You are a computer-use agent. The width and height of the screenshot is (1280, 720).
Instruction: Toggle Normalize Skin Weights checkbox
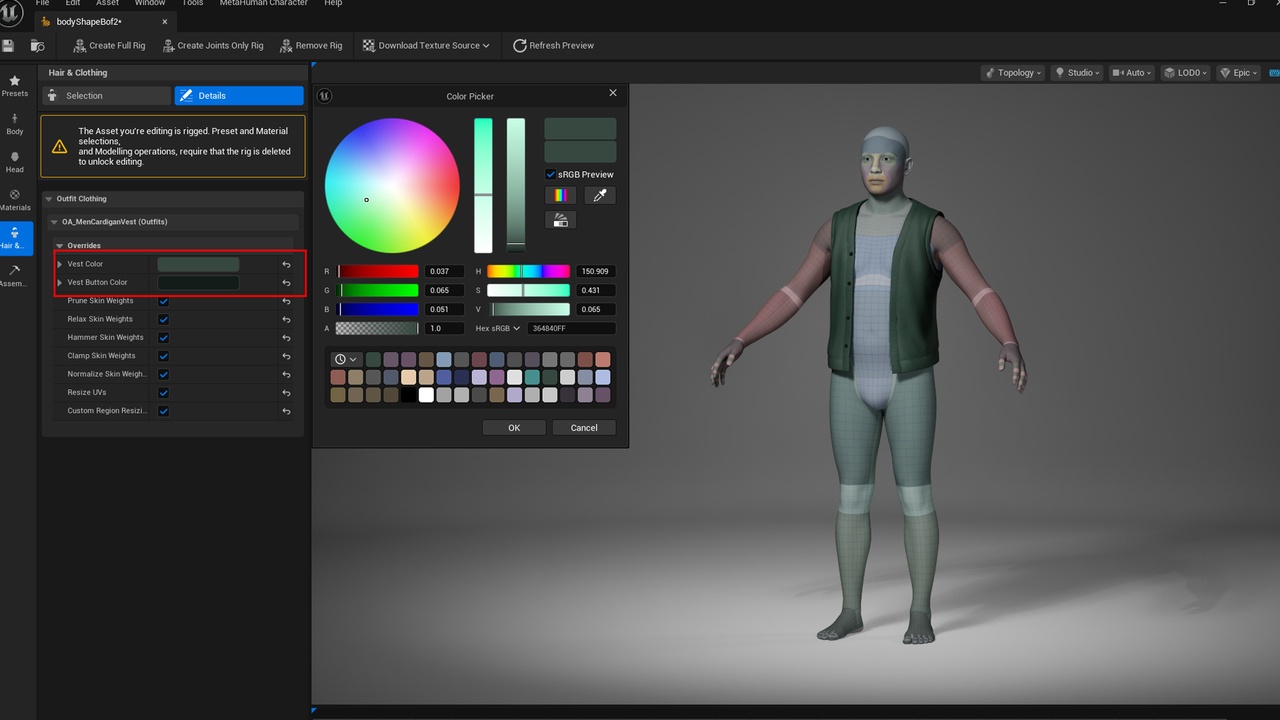coord(163,375)
